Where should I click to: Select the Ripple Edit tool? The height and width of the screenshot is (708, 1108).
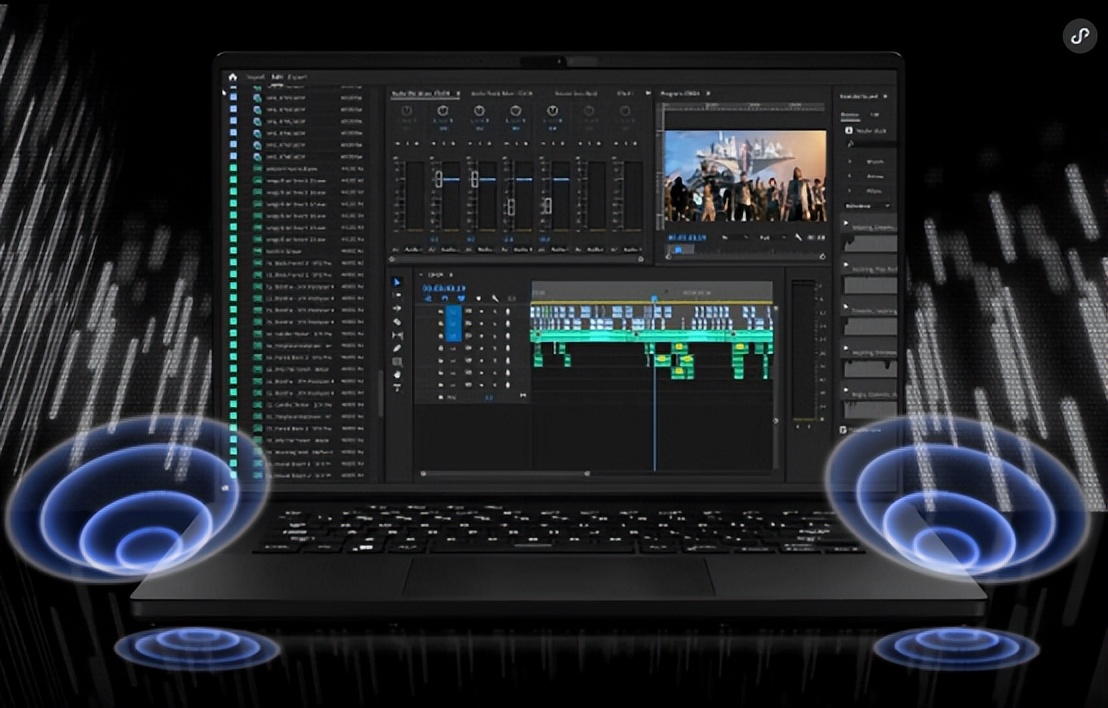pos(397,309)
